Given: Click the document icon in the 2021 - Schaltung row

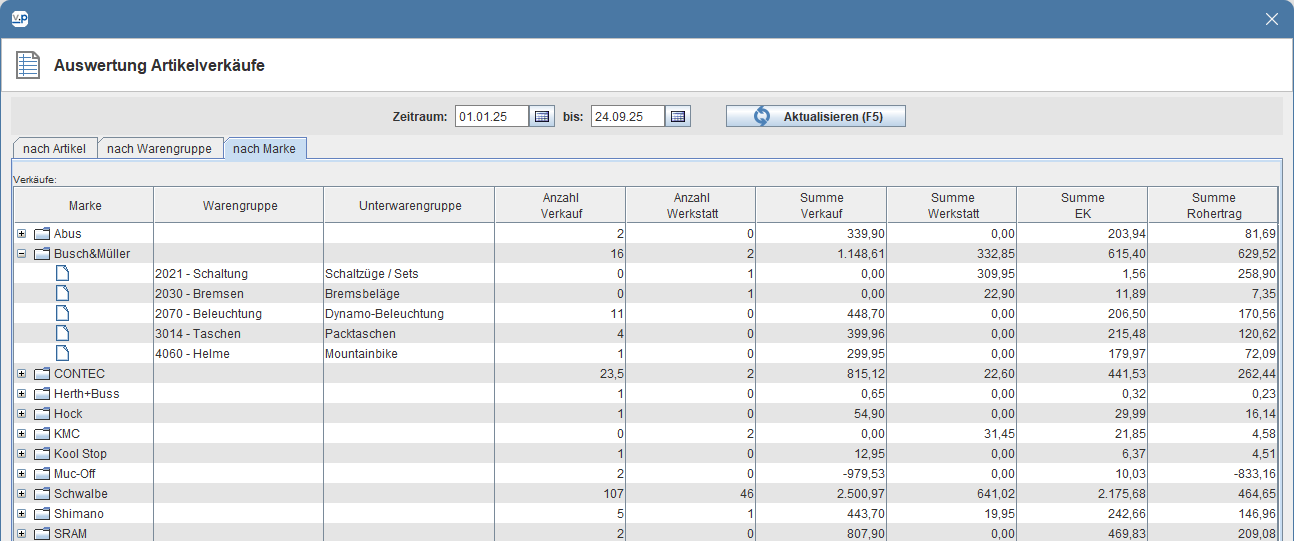Looking at the screenshot, I should (62, 273).
